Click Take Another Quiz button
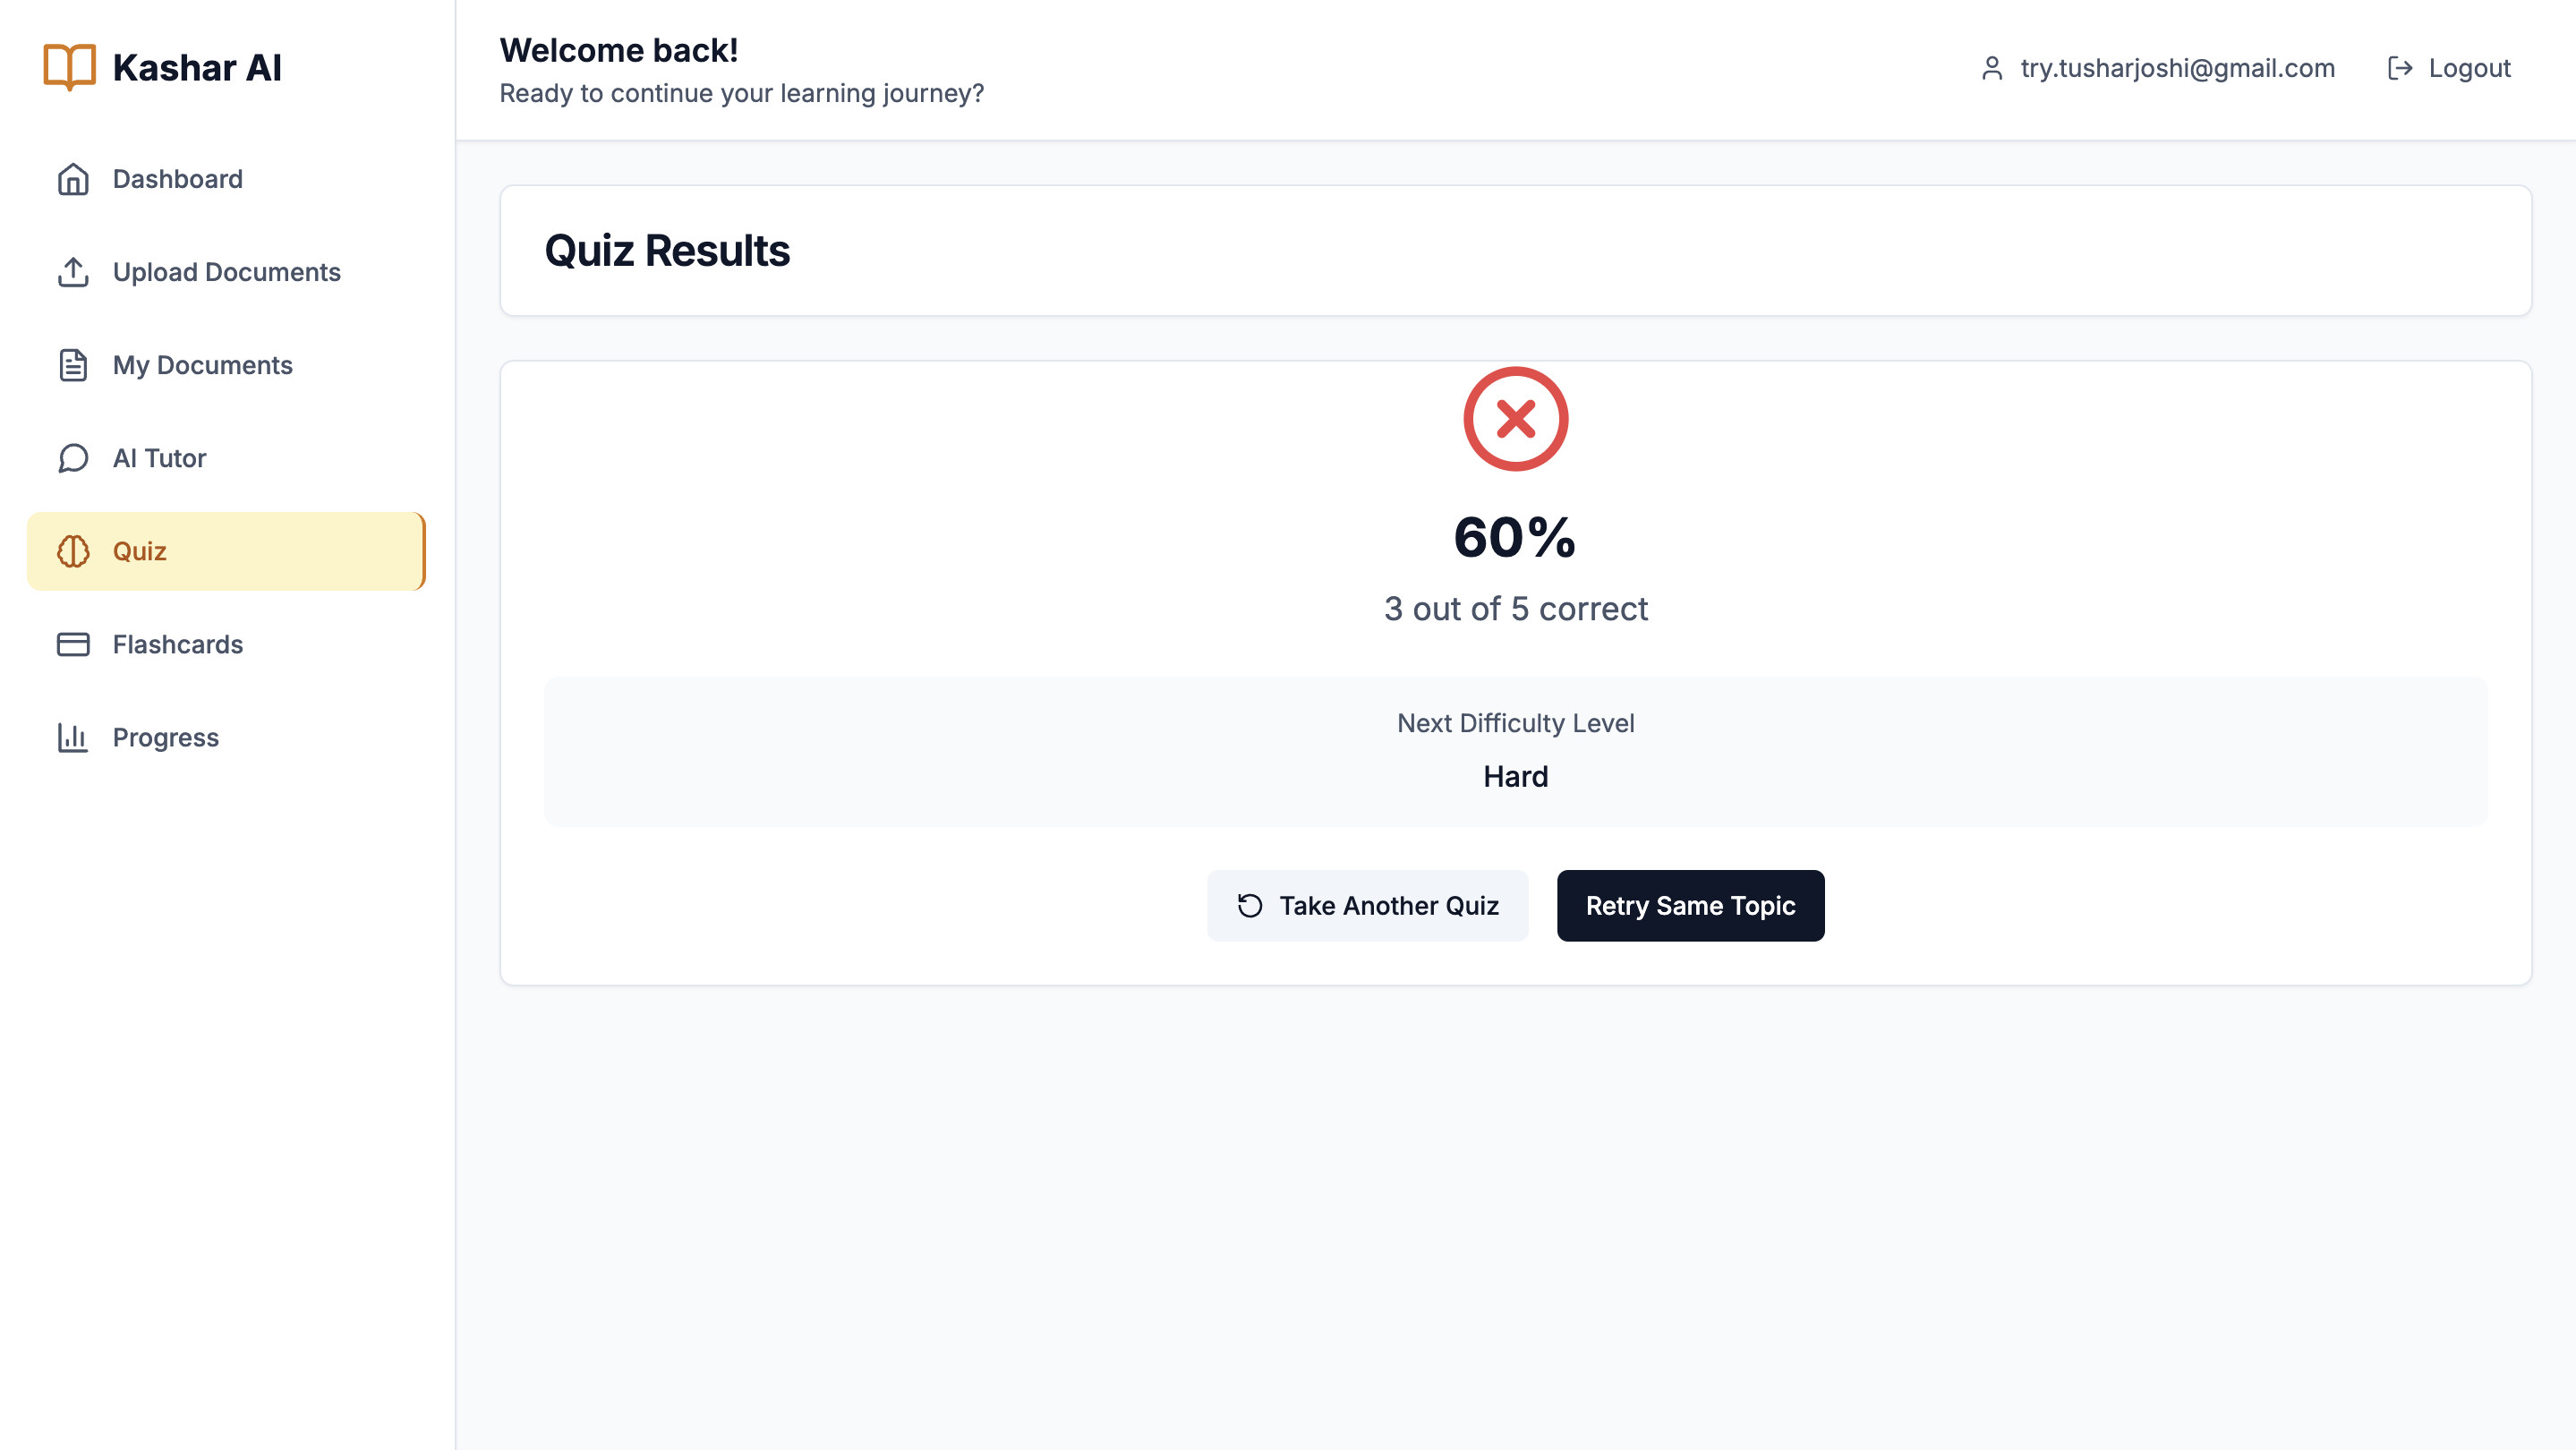The image size is (2576, 1450). click(x=1367, y=905)
